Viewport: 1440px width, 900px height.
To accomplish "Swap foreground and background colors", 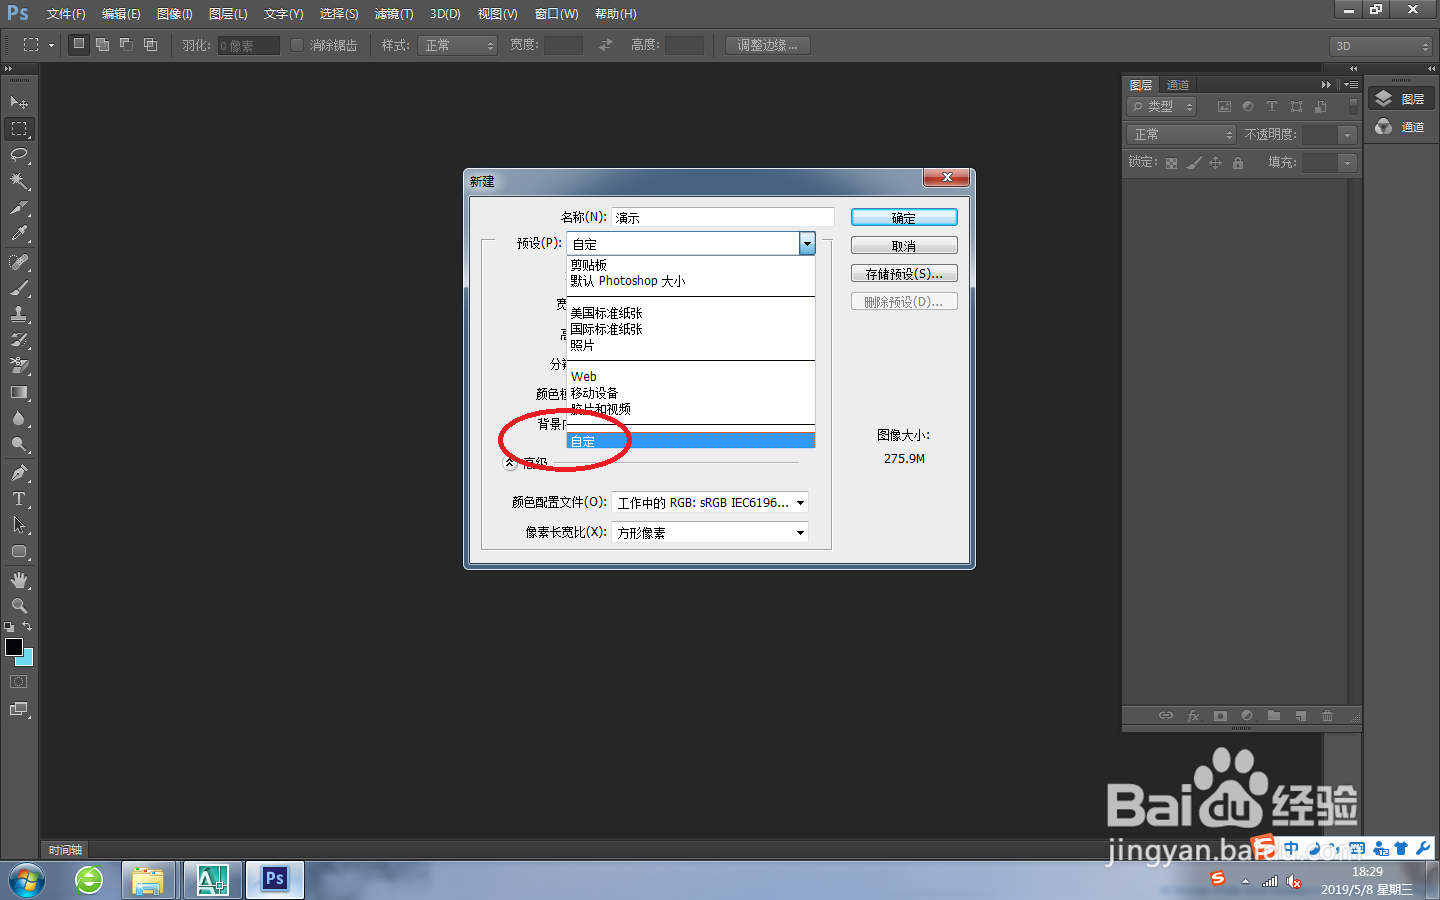I will 27,626.
